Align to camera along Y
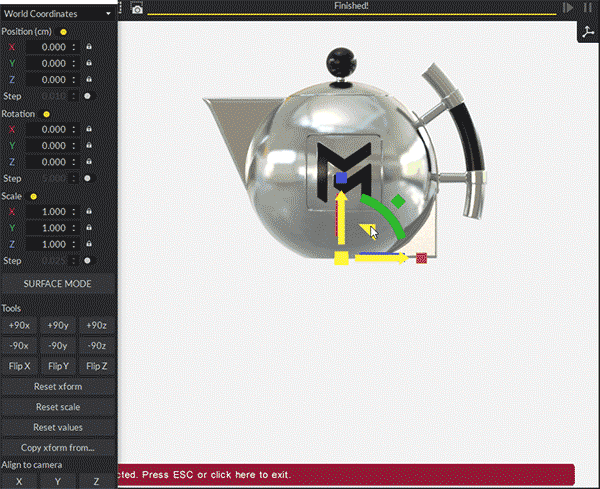Image resolution: width=600 pixels, height=489 pixels. pyautogui.click(x=58, y=482)
